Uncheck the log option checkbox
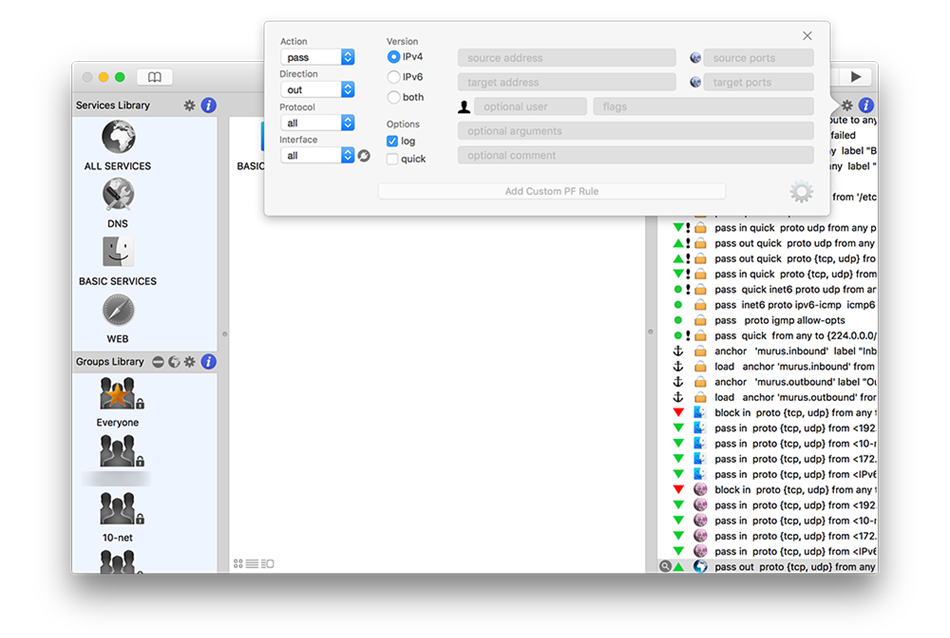This screenshot has height=638, width=950. pyautogui.click(x=393, y=141)
